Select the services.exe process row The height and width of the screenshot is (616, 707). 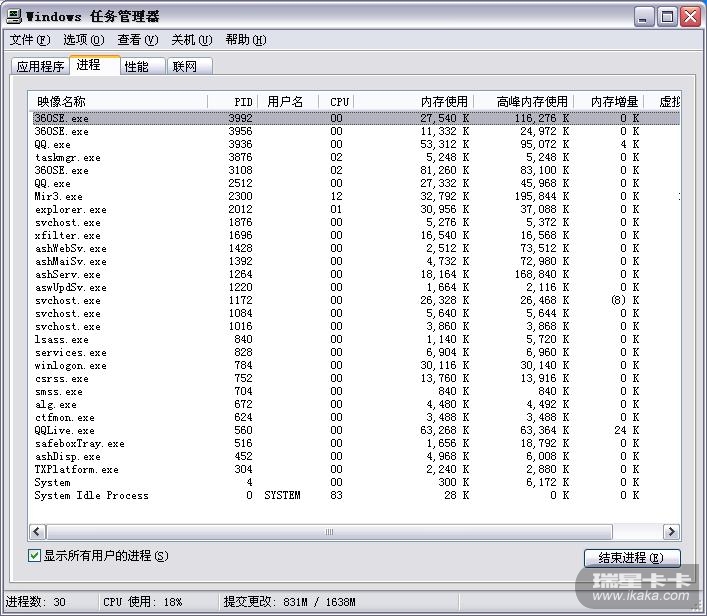coord(354,352)
